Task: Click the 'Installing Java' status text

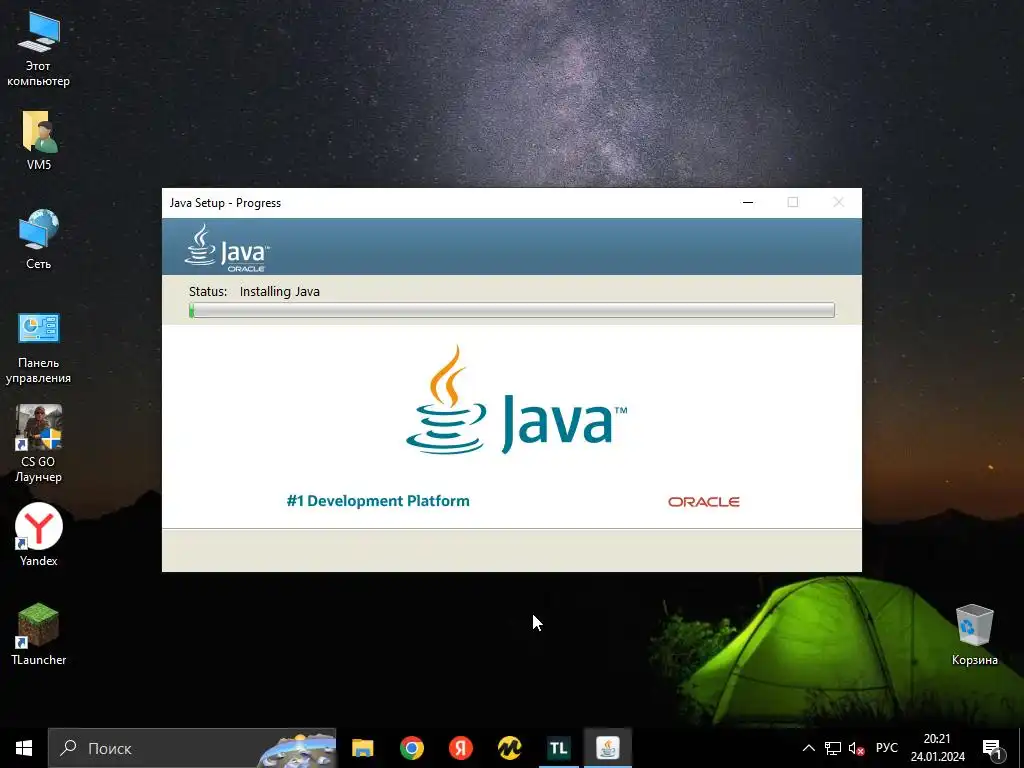Action: click(280, 291)
